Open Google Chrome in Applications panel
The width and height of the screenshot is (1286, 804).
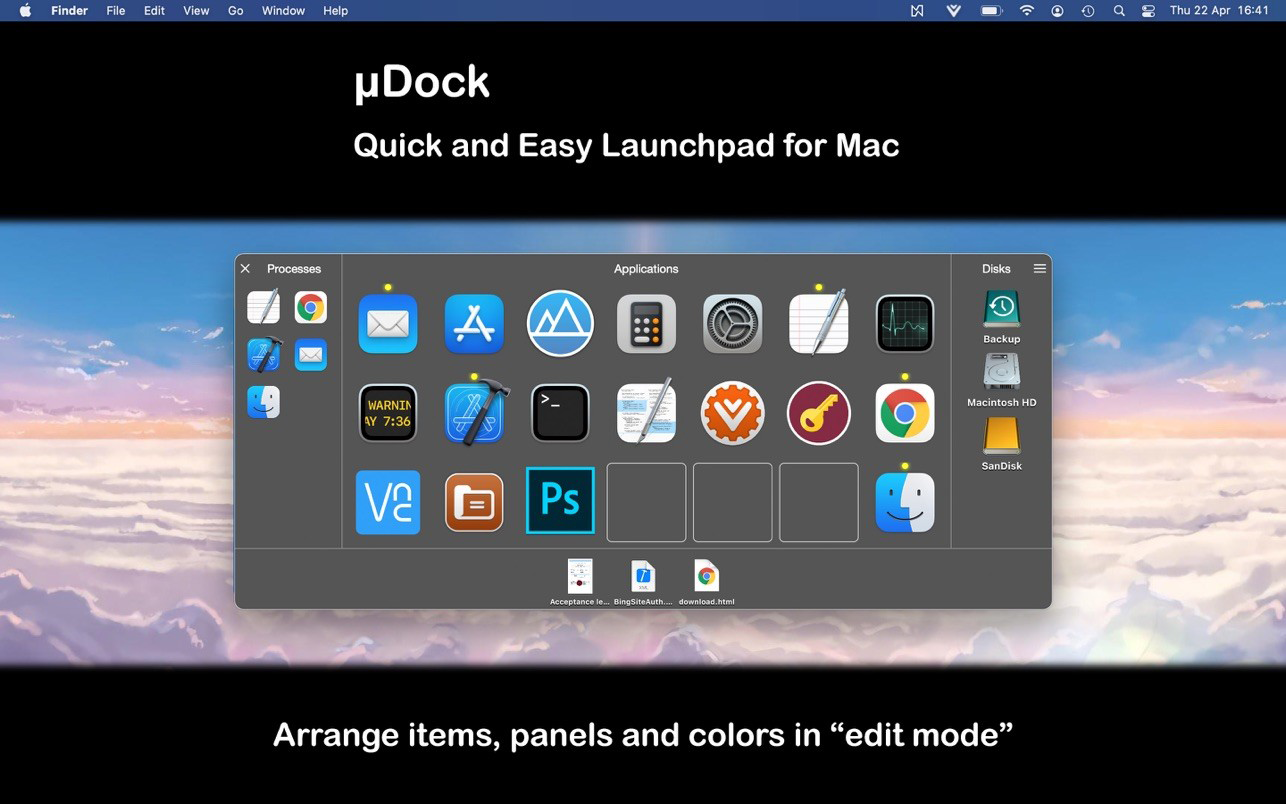(905, 413)
